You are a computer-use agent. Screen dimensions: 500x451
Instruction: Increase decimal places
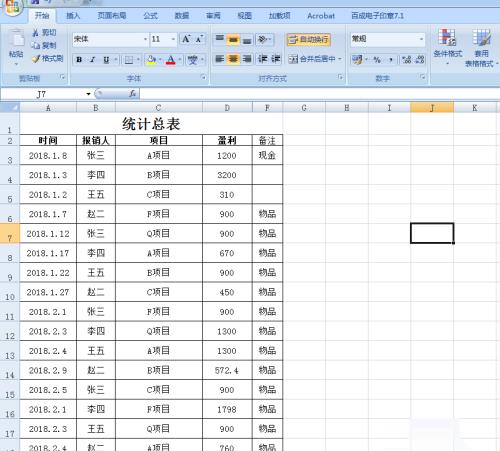pyautogui.click(x=406, y=60)
